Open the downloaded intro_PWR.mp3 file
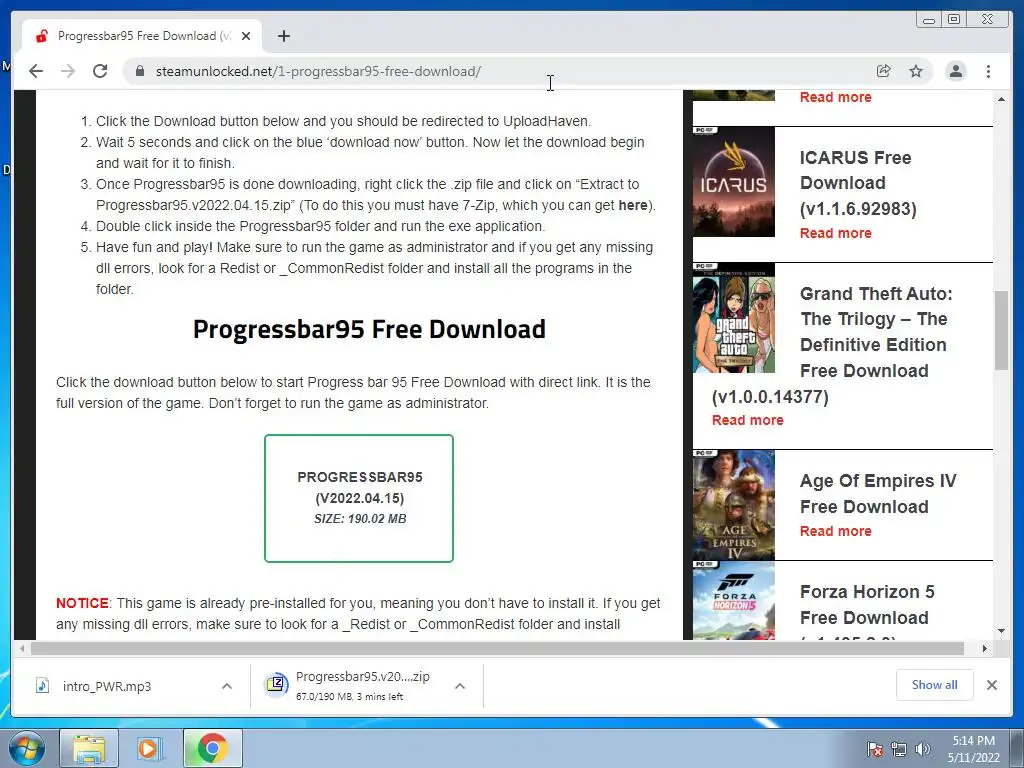 pos(106,686)
